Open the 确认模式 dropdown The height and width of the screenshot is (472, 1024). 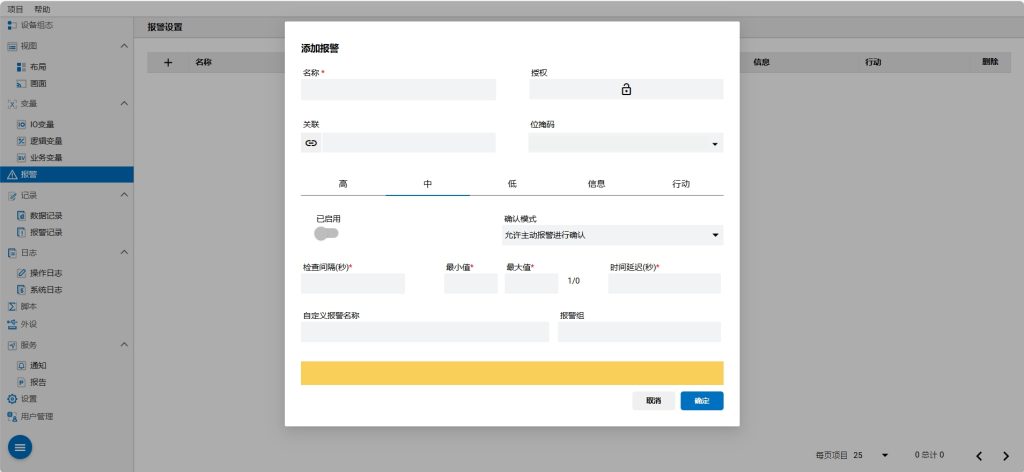coord(612,235)
